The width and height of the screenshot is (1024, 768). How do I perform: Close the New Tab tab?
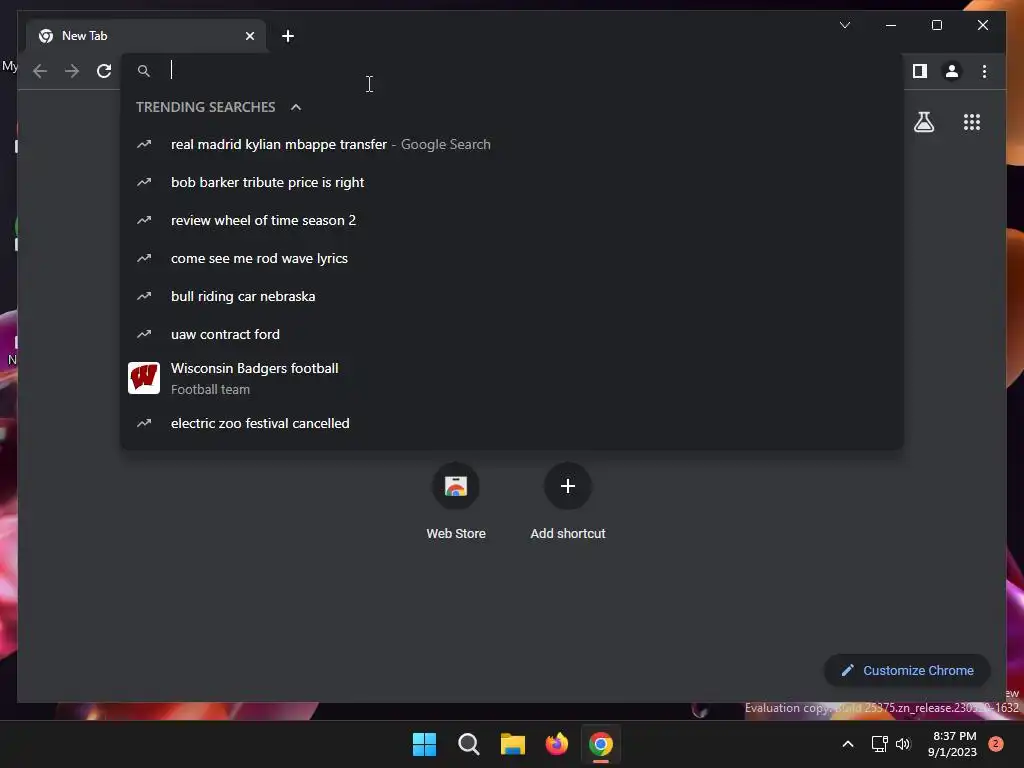click(249, 36)
